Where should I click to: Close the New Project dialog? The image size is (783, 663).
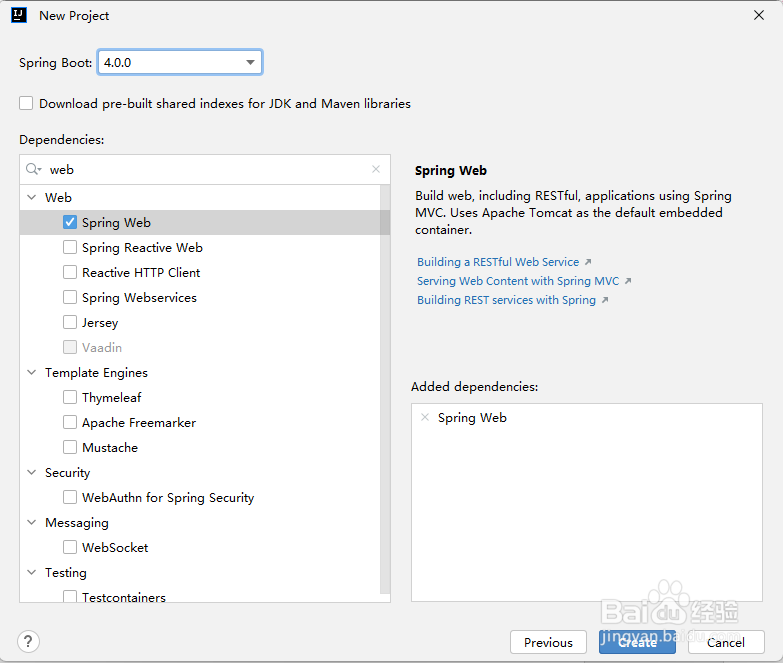pyautogui.click(x=759, y=15)
